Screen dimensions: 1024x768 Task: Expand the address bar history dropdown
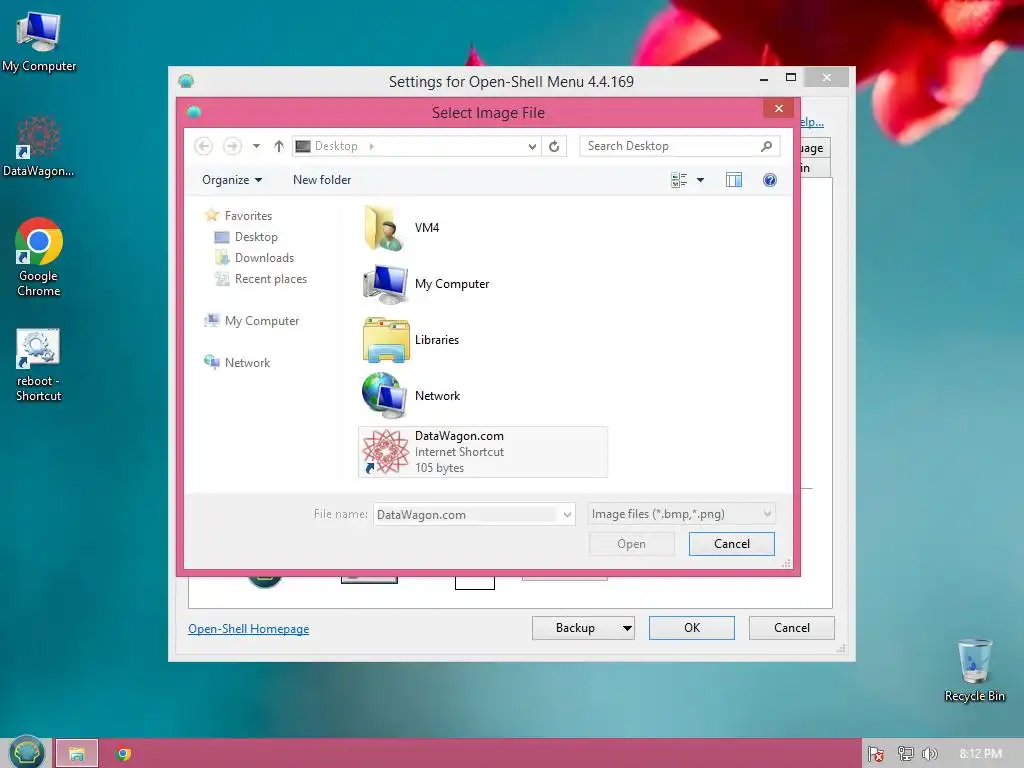point(532,146)
